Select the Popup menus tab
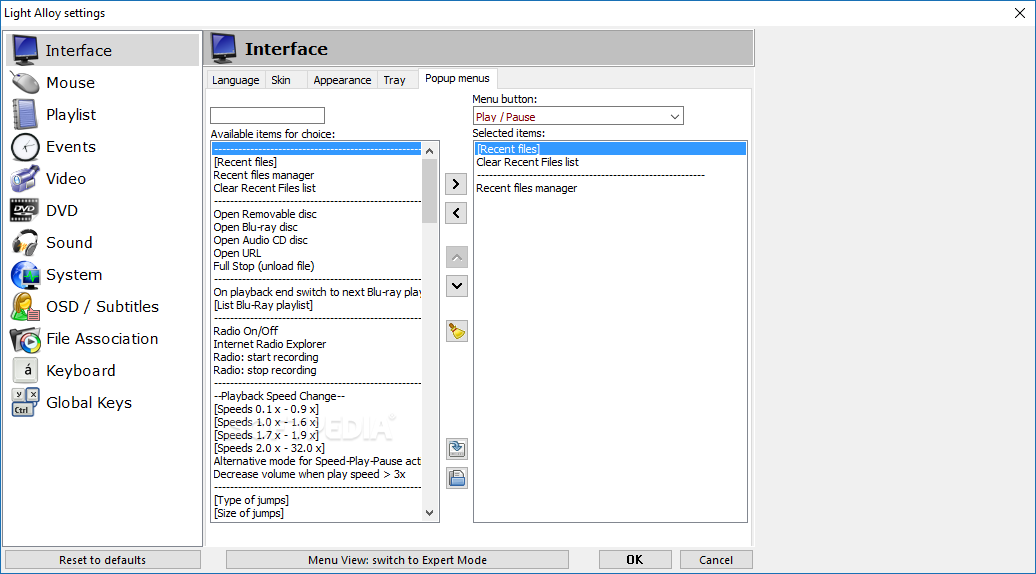 point(457,79)
